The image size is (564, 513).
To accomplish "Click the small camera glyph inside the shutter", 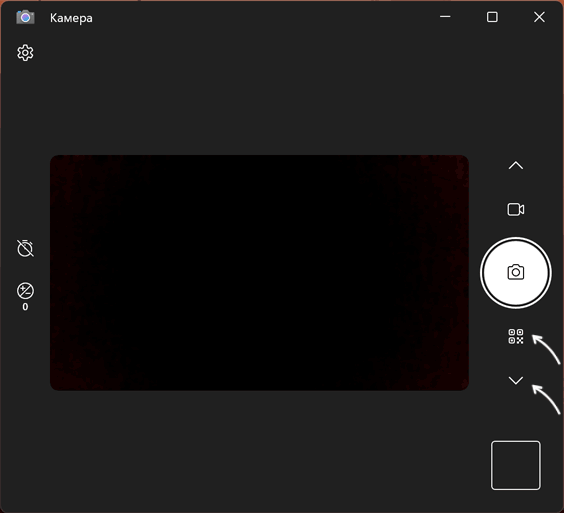I will (x=516, y=272).
